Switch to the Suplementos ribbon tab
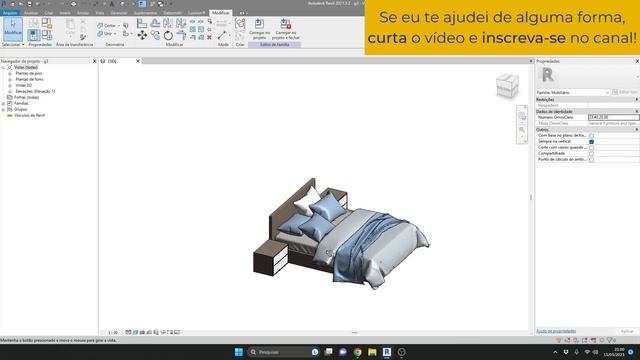This screenshot has width=640, height=360. 145,13
